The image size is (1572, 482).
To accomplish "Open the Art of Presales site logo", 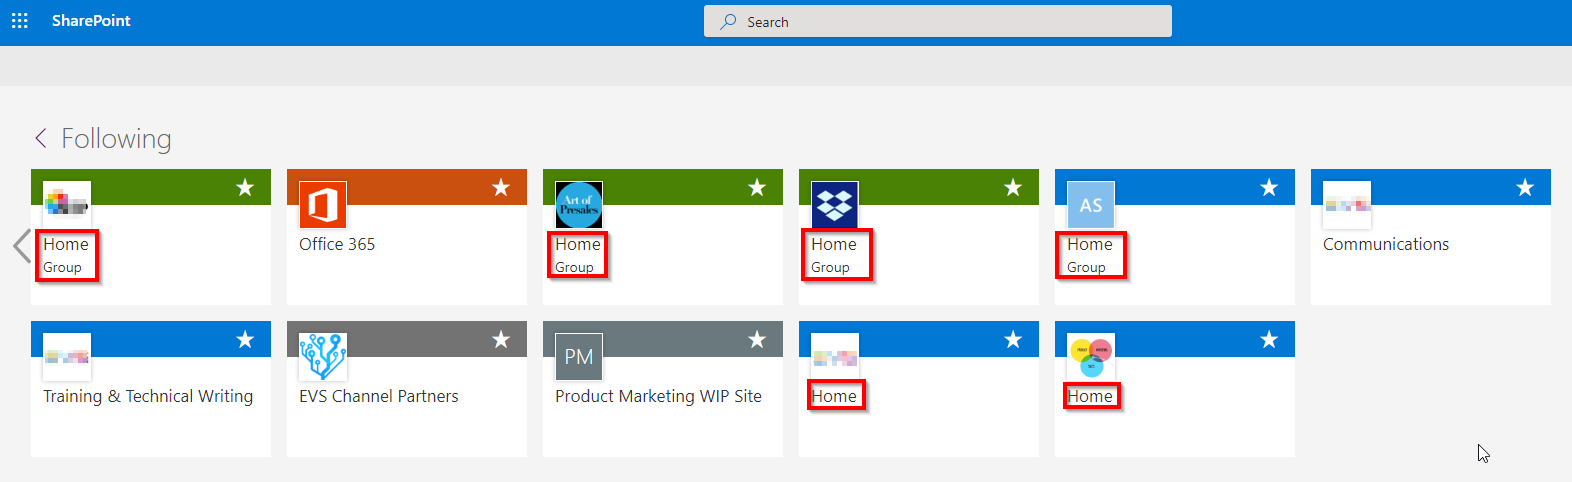I will coord(579,205).
